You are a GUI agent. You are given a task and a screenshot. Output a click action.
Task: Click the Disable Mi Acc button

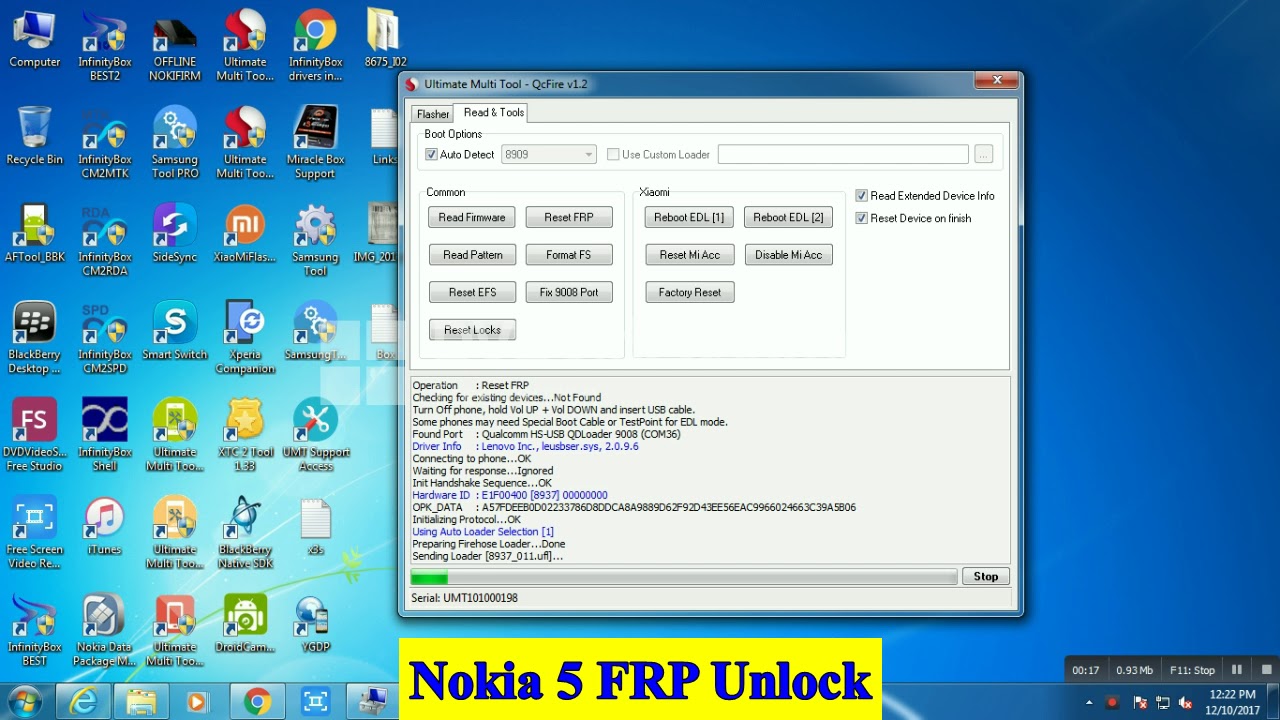(789, 255)
